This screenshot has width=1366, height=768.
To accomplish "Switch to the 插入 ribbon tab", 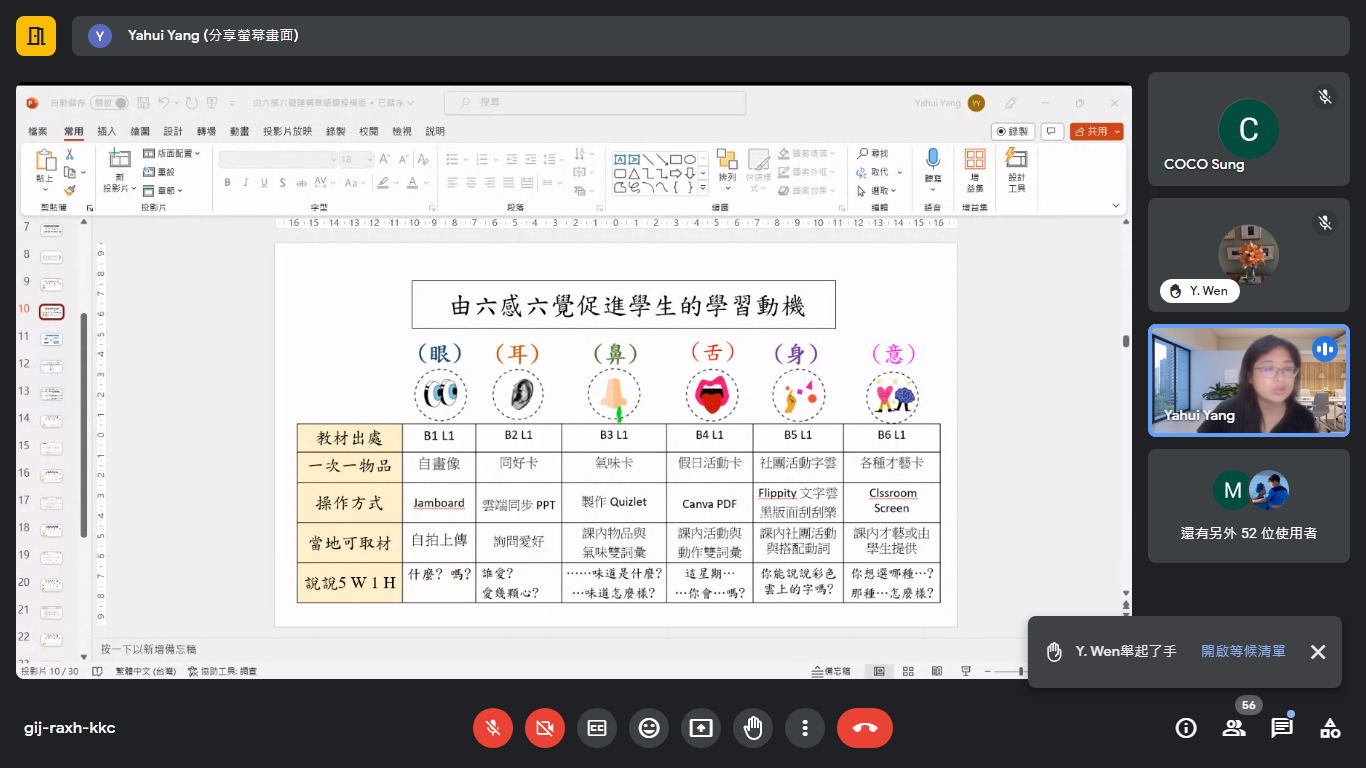I will (105, 130).
